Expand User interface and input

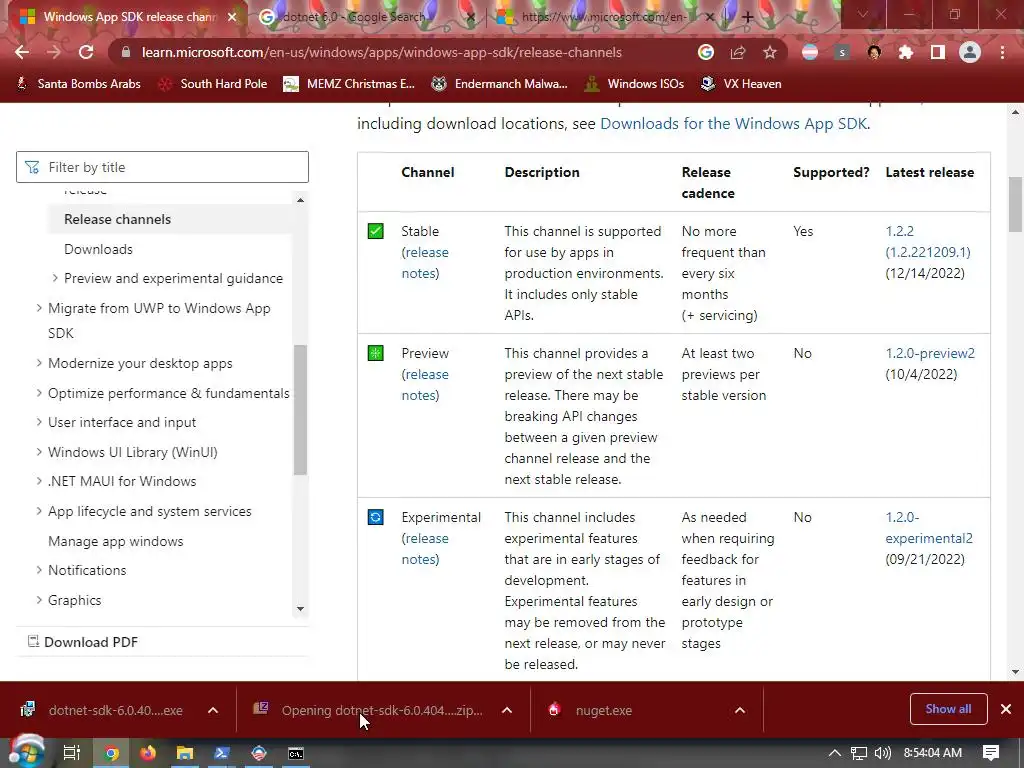click(x=39, y=423)
